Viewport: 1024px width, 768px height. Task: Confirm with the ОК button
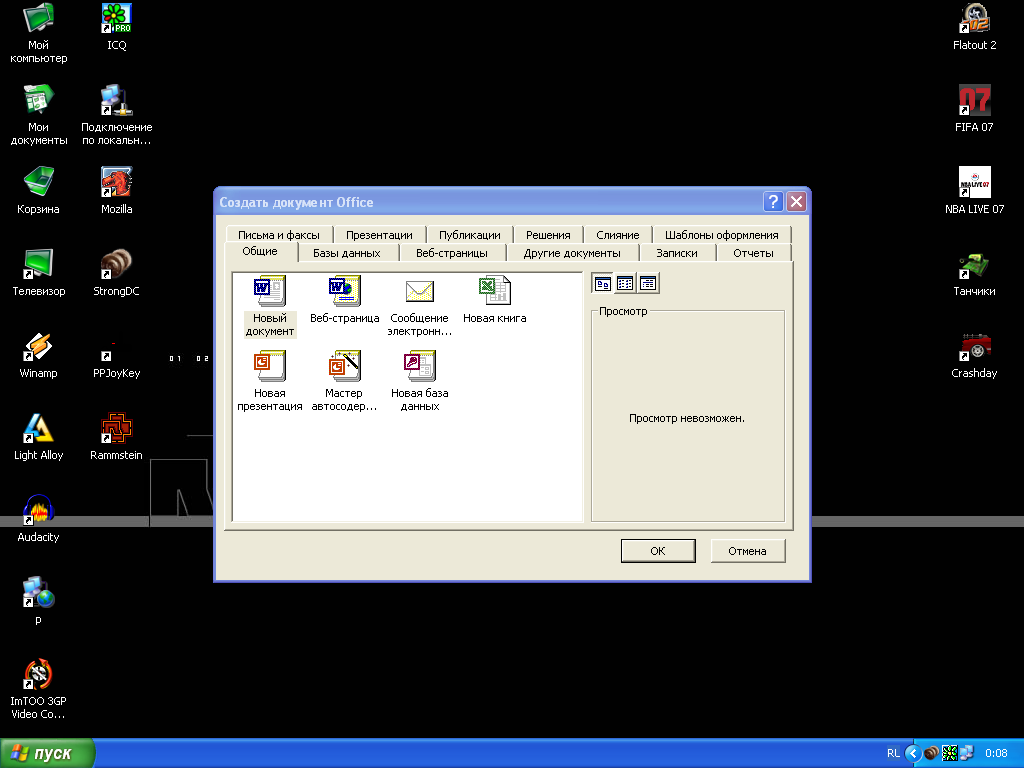coord(658,551)
